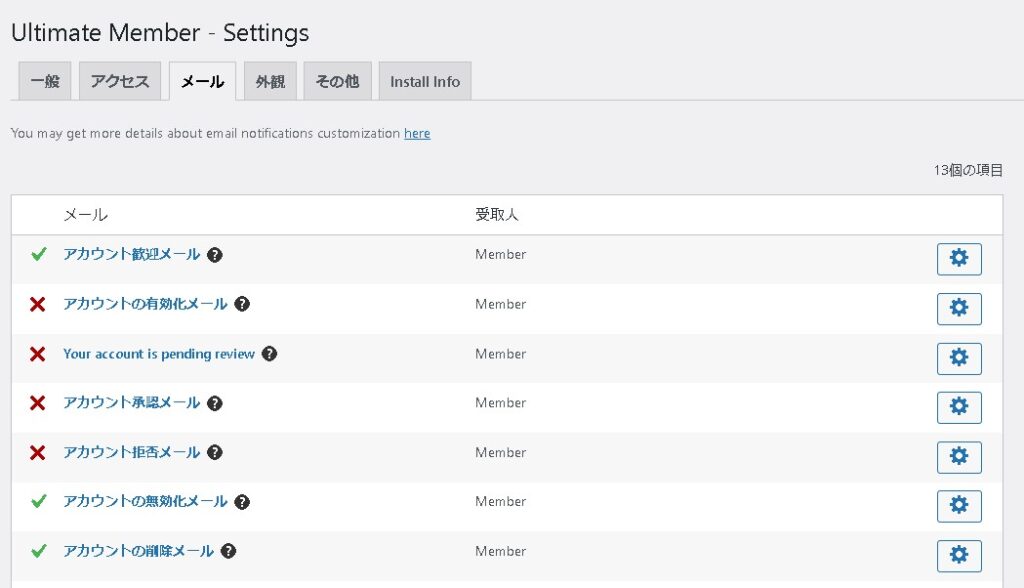Image resolution: width=1024 pixels, height=588 pixels.
Task: Click the red X status for アカウント承認メール
Action: tap(38, 403)
